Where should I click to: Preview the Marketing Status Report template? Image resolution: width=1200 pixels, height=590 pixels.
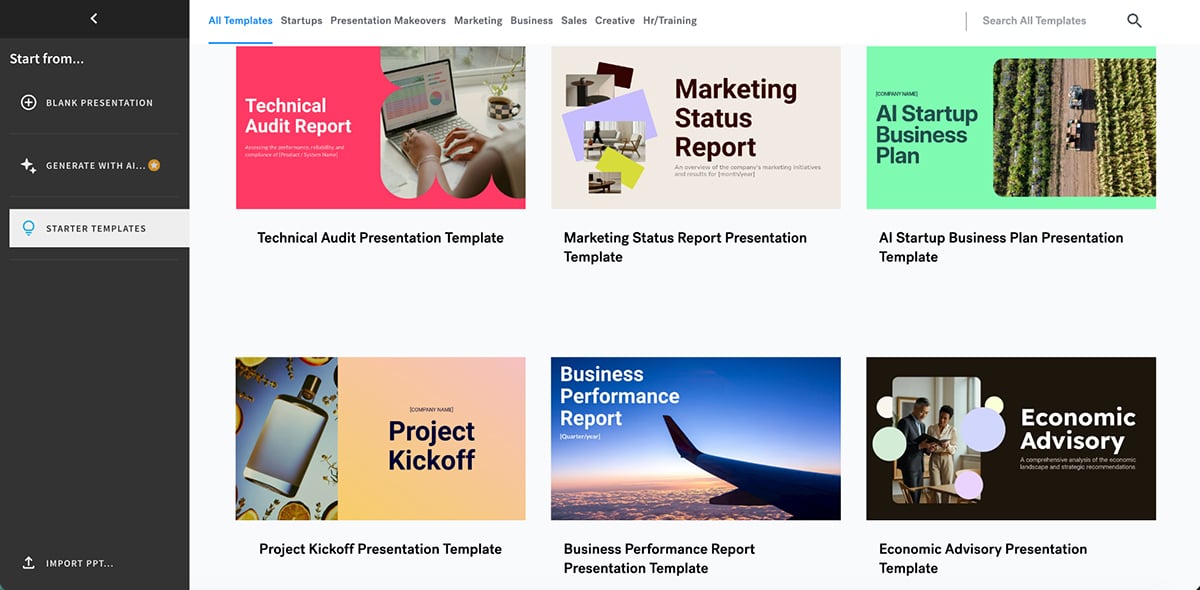tap(695, 127)
